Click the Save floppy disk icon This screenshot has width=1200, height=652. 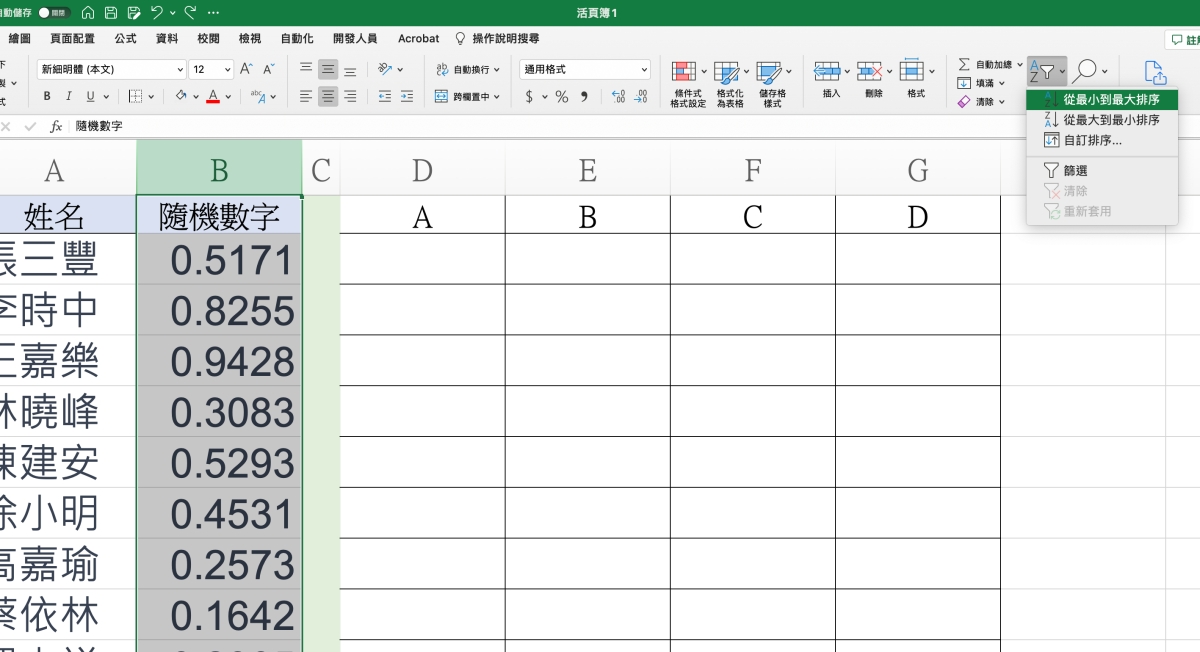[x=110, y=13]
